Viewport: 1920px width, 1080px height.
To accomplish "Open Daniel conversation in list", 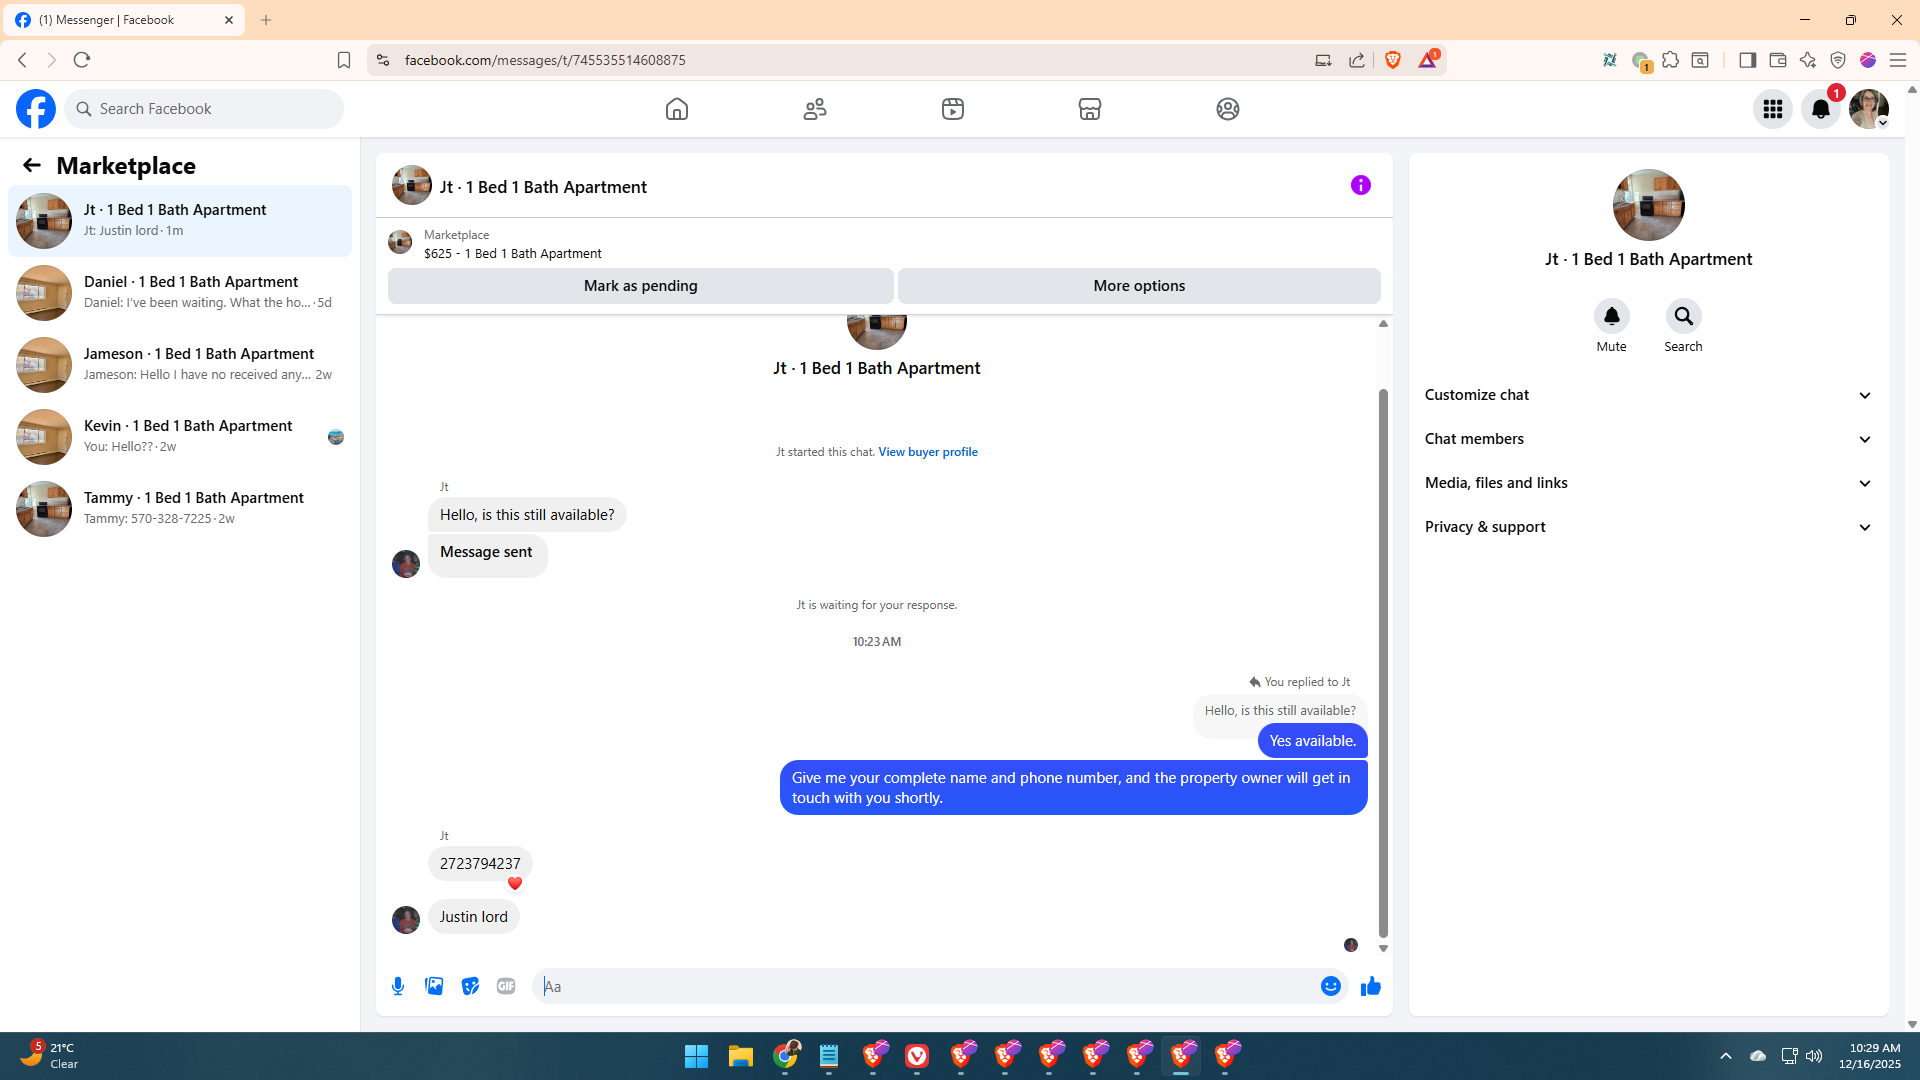I will coord(180,293).
